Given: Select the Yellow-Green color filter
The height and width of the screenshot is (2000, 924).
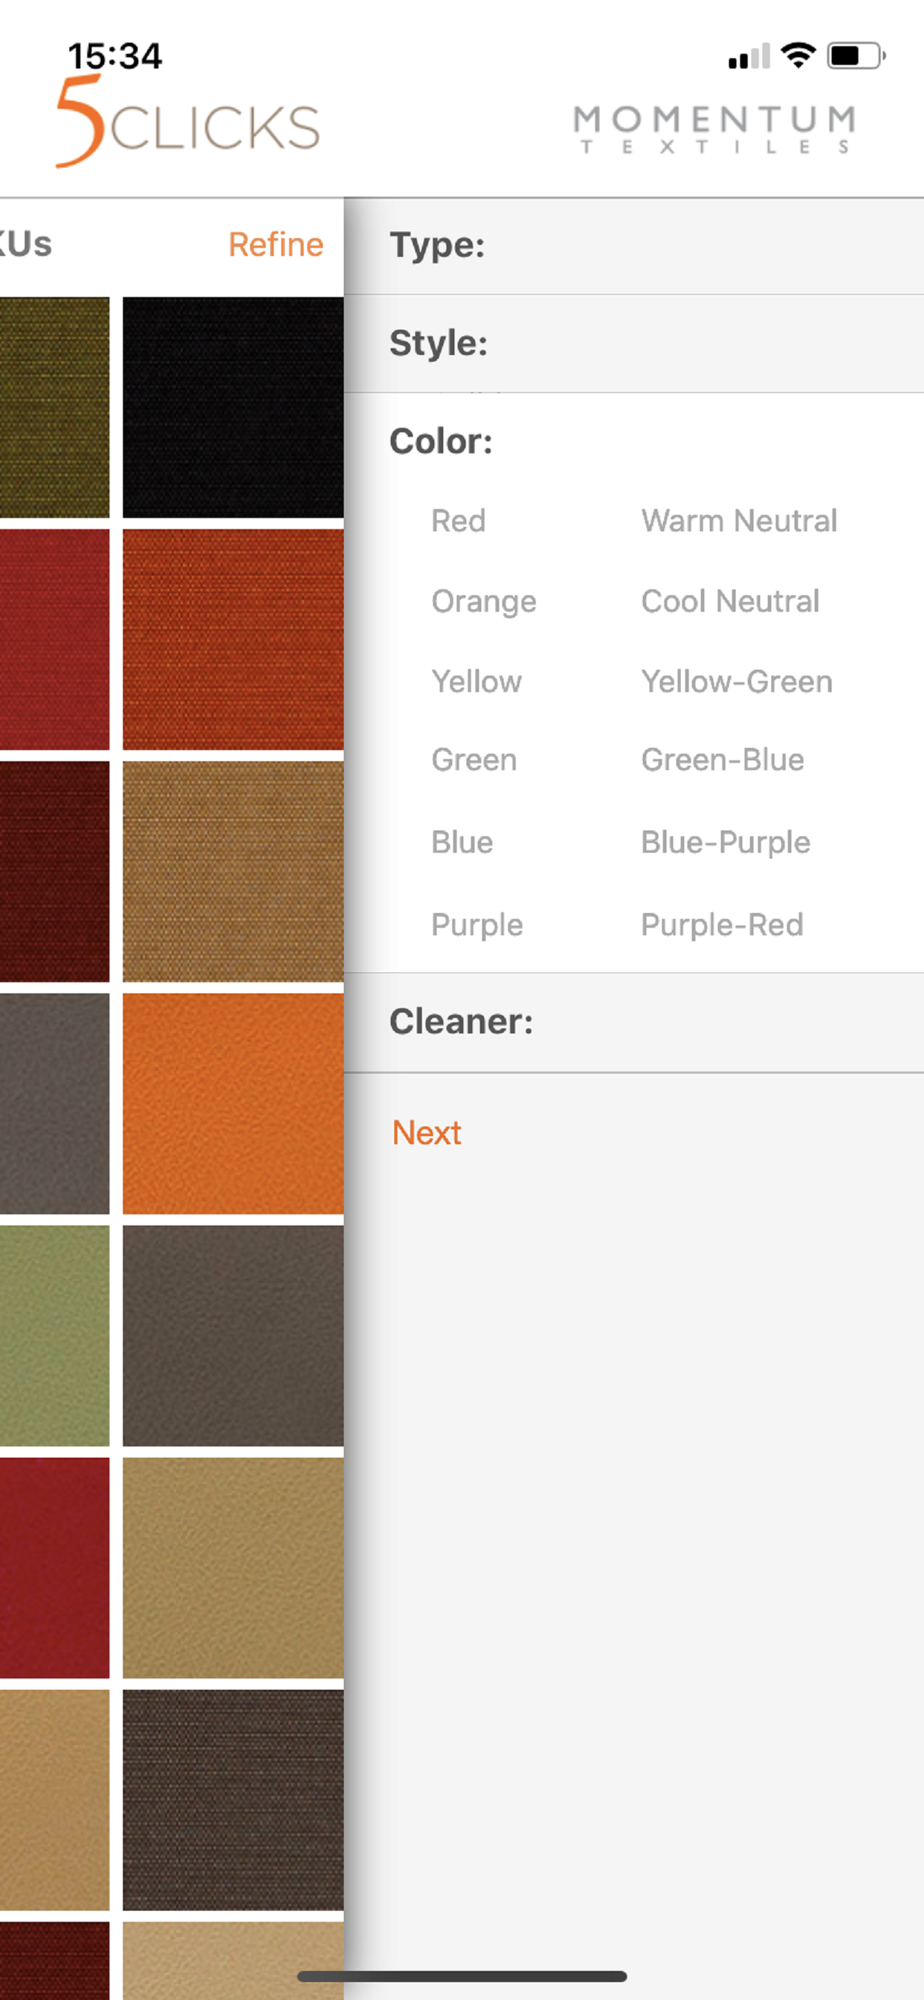Looking at the screenshot, I should click(x=737, y=682).
